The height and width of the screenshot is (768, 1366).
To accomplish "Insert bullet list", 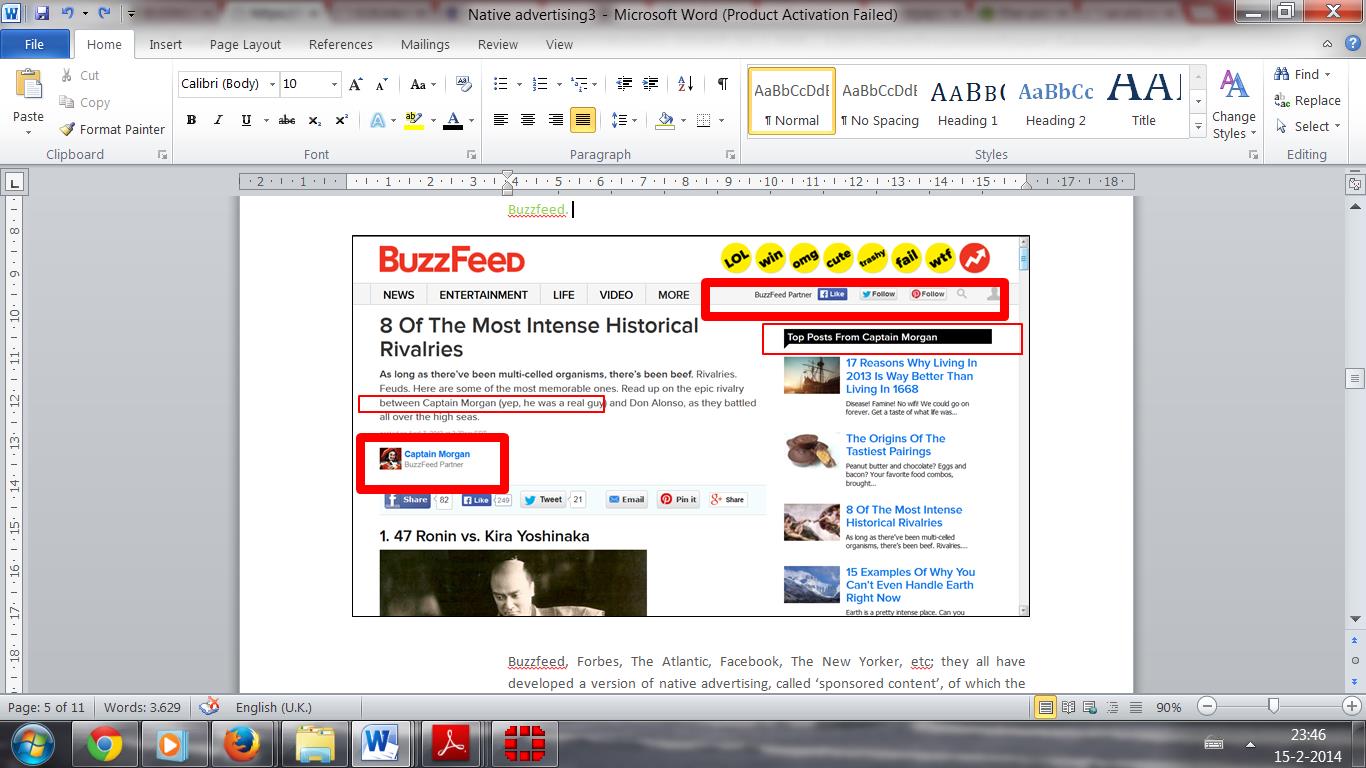I will [x=501, y=84].
